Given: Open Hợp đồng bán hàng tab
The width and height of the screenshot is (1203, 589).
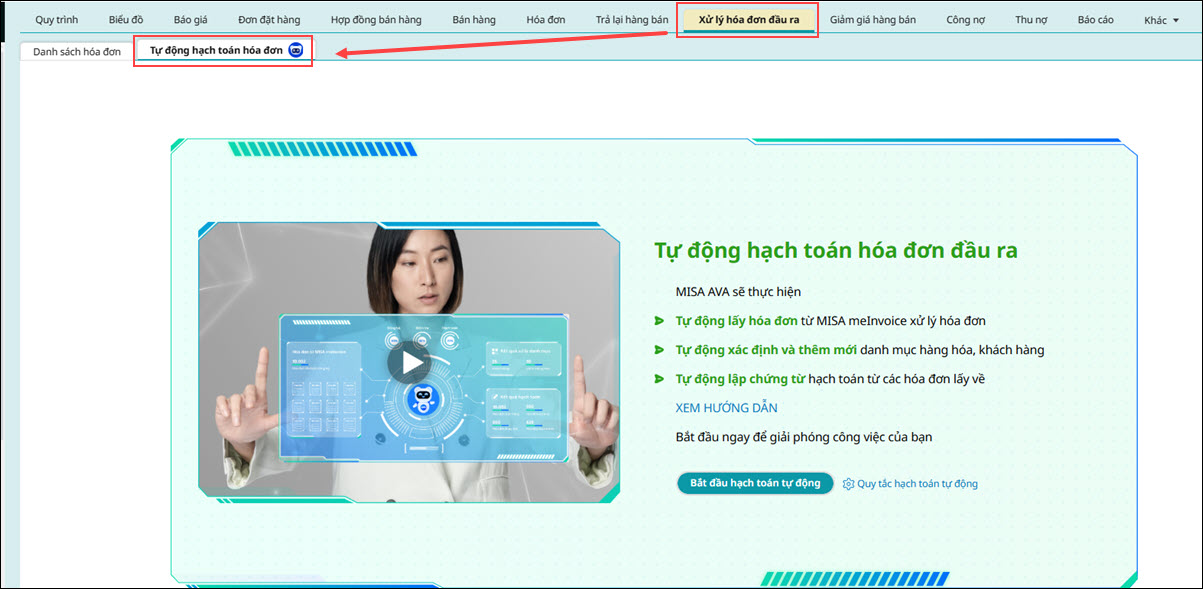Looking at the screenshot, I should tap(376, 20).
